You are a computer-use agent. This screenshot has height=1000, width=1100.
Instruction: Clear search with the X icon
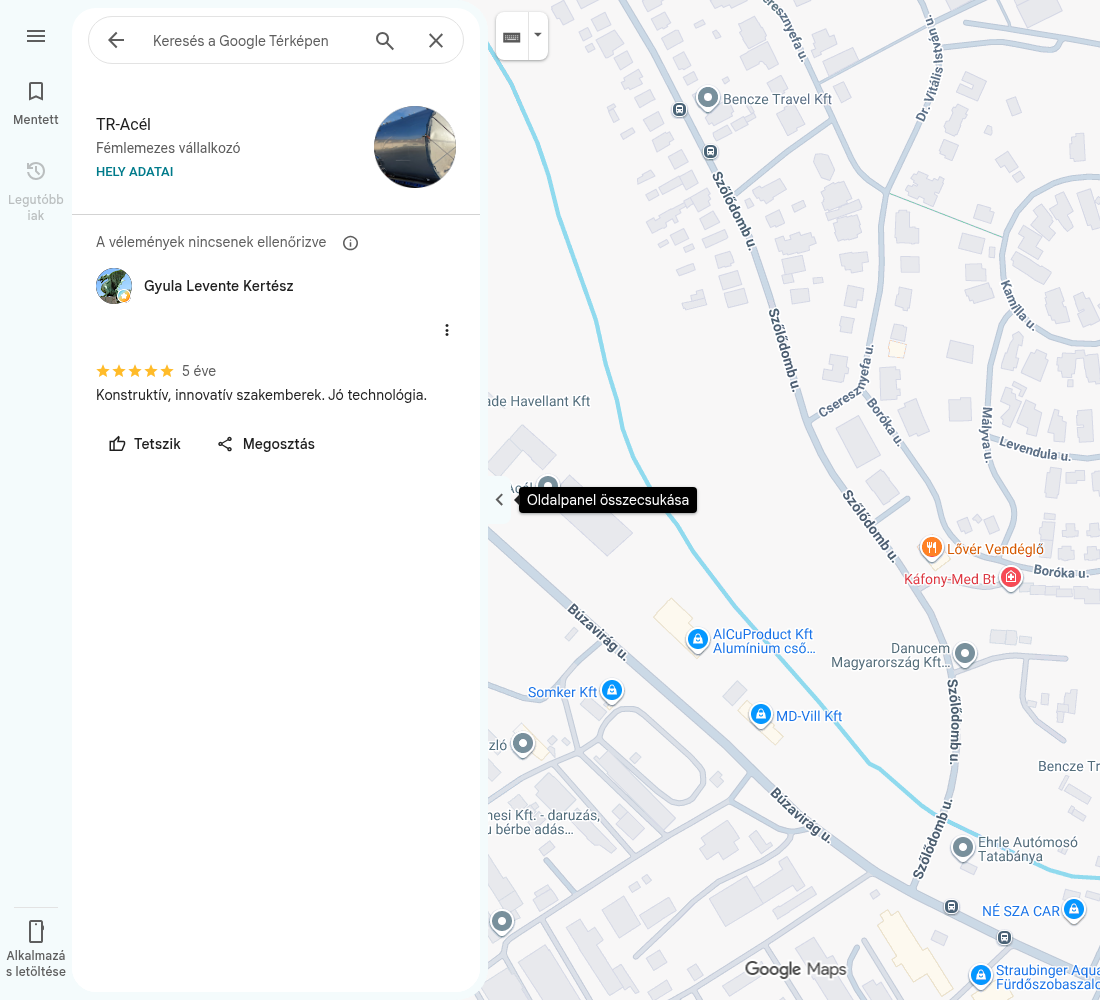coord(436,41)
